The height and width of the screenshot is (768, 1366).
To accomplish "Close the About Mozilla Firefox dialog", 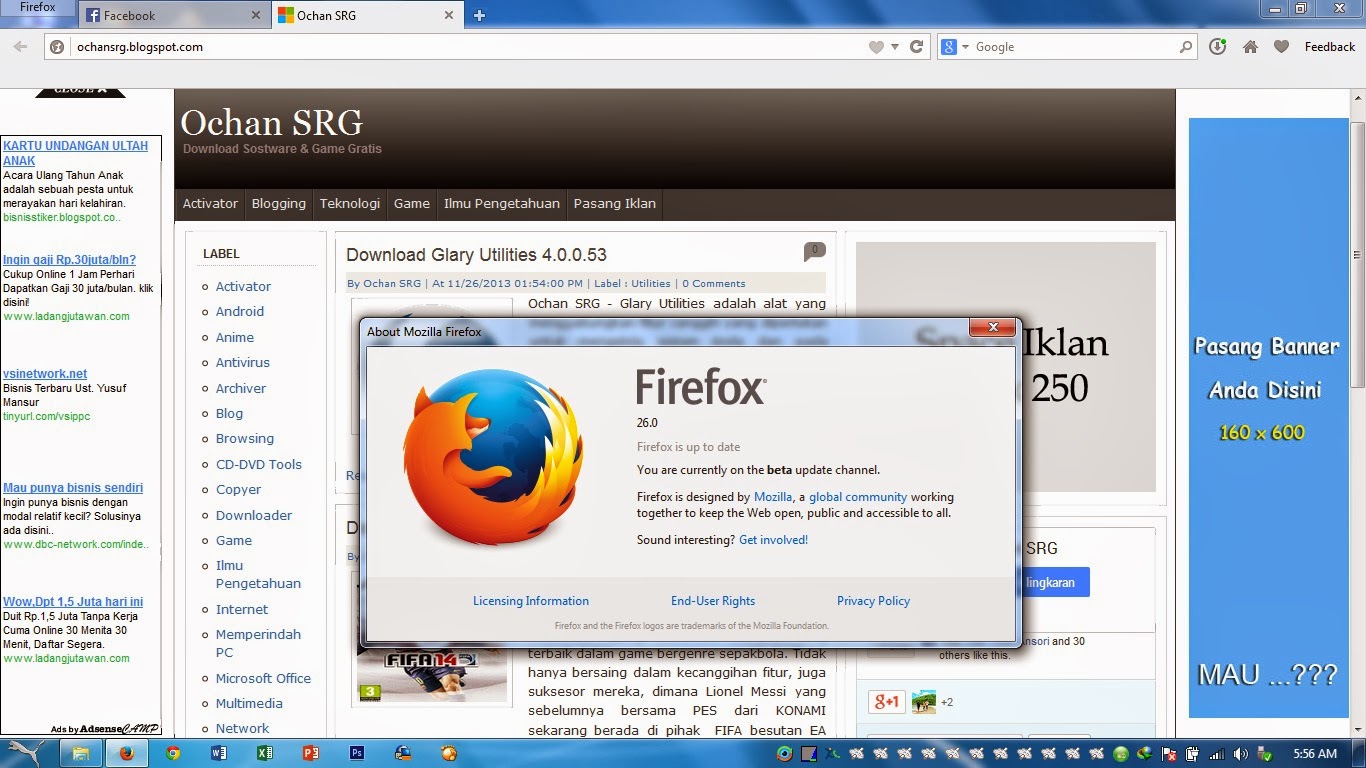I will pyautogui.click(x=993, y=328).
